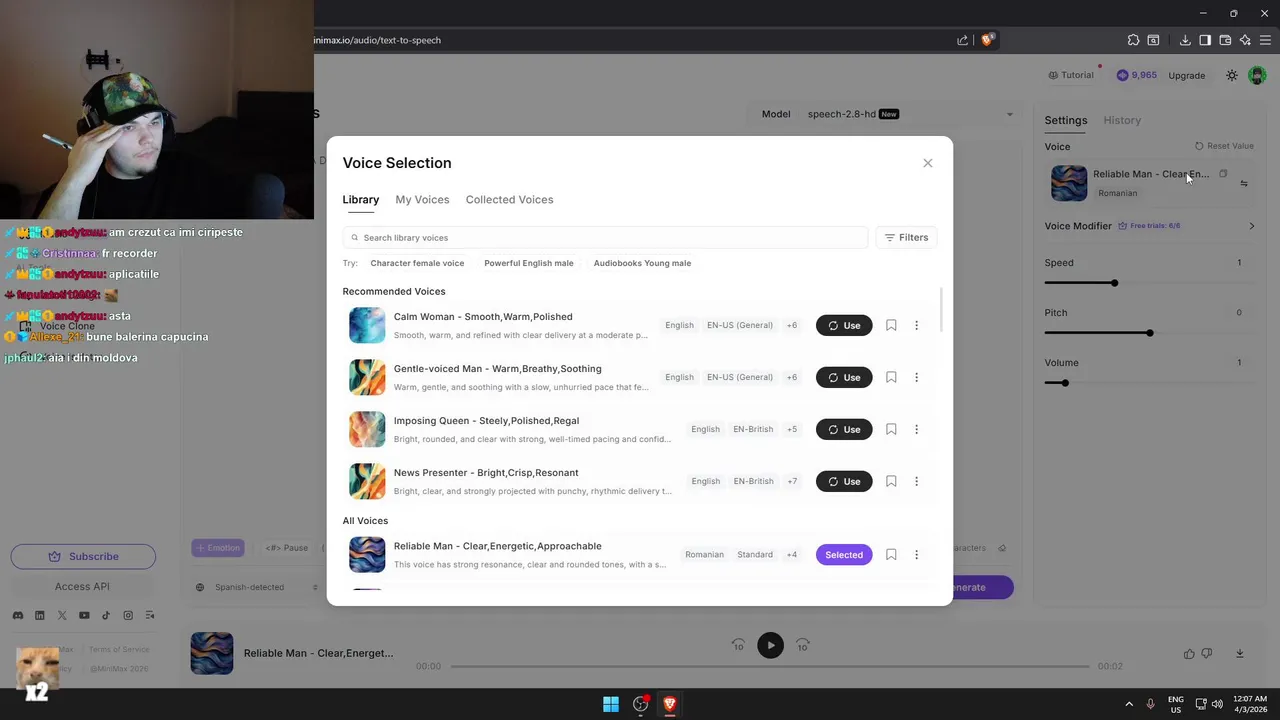The image size is (1280, 720).
Task: Bookmark the Calm Woman voice
Action: [891, 325]
